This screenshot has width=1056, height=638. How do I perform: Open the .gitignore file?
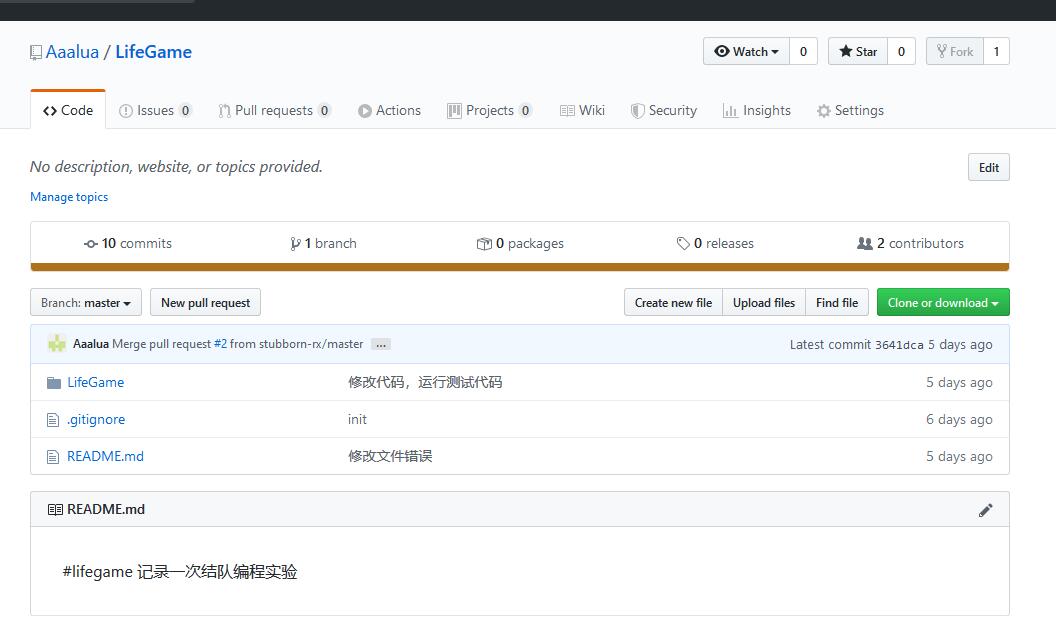[x=96, y=419]
